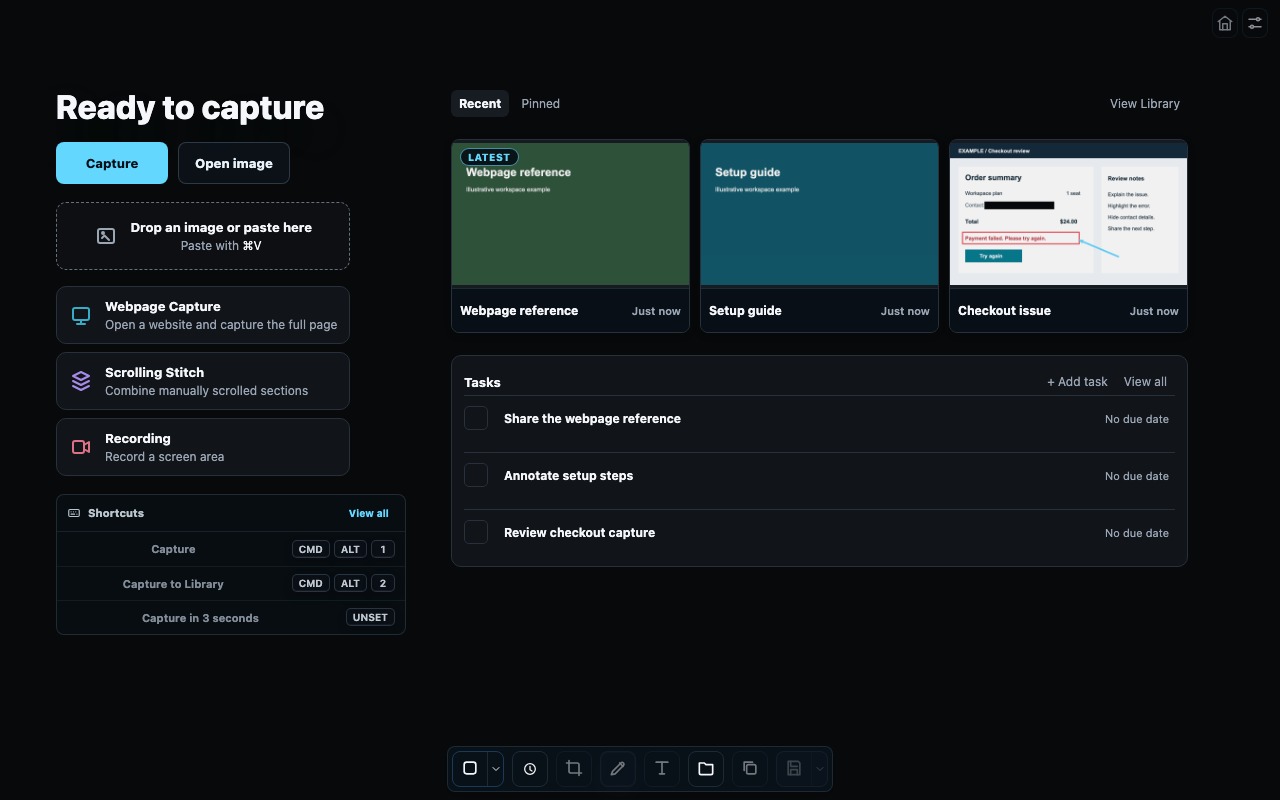
Task: Click No due date for Annotate setup steps
Action: point(1137,476)
